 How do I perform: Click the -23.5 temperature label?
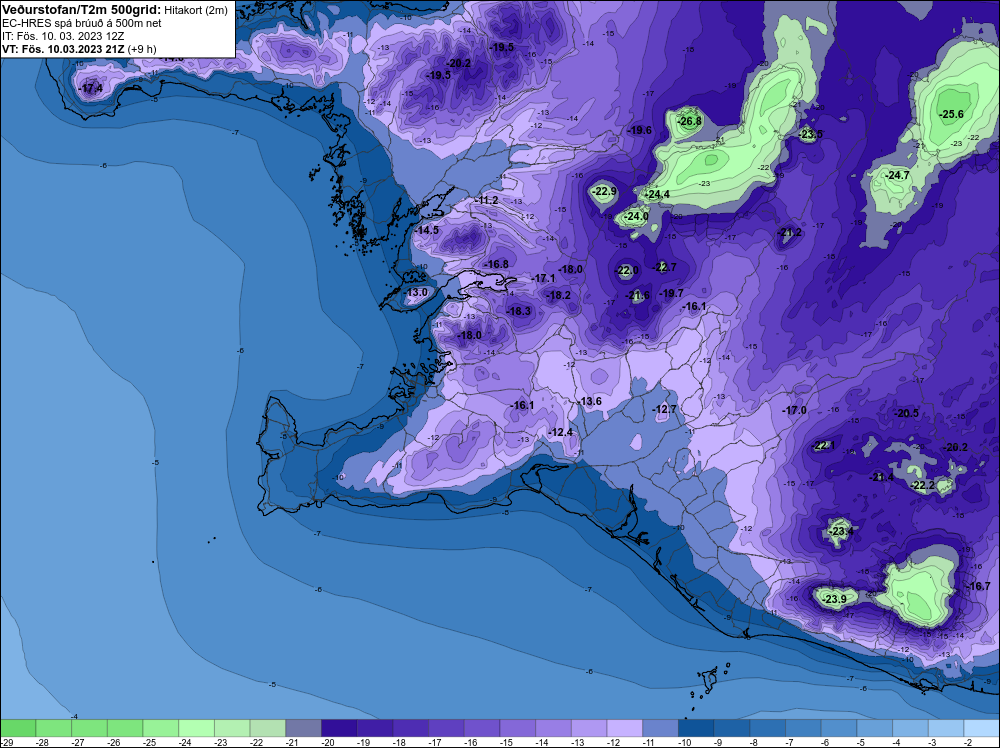(810, 134)
